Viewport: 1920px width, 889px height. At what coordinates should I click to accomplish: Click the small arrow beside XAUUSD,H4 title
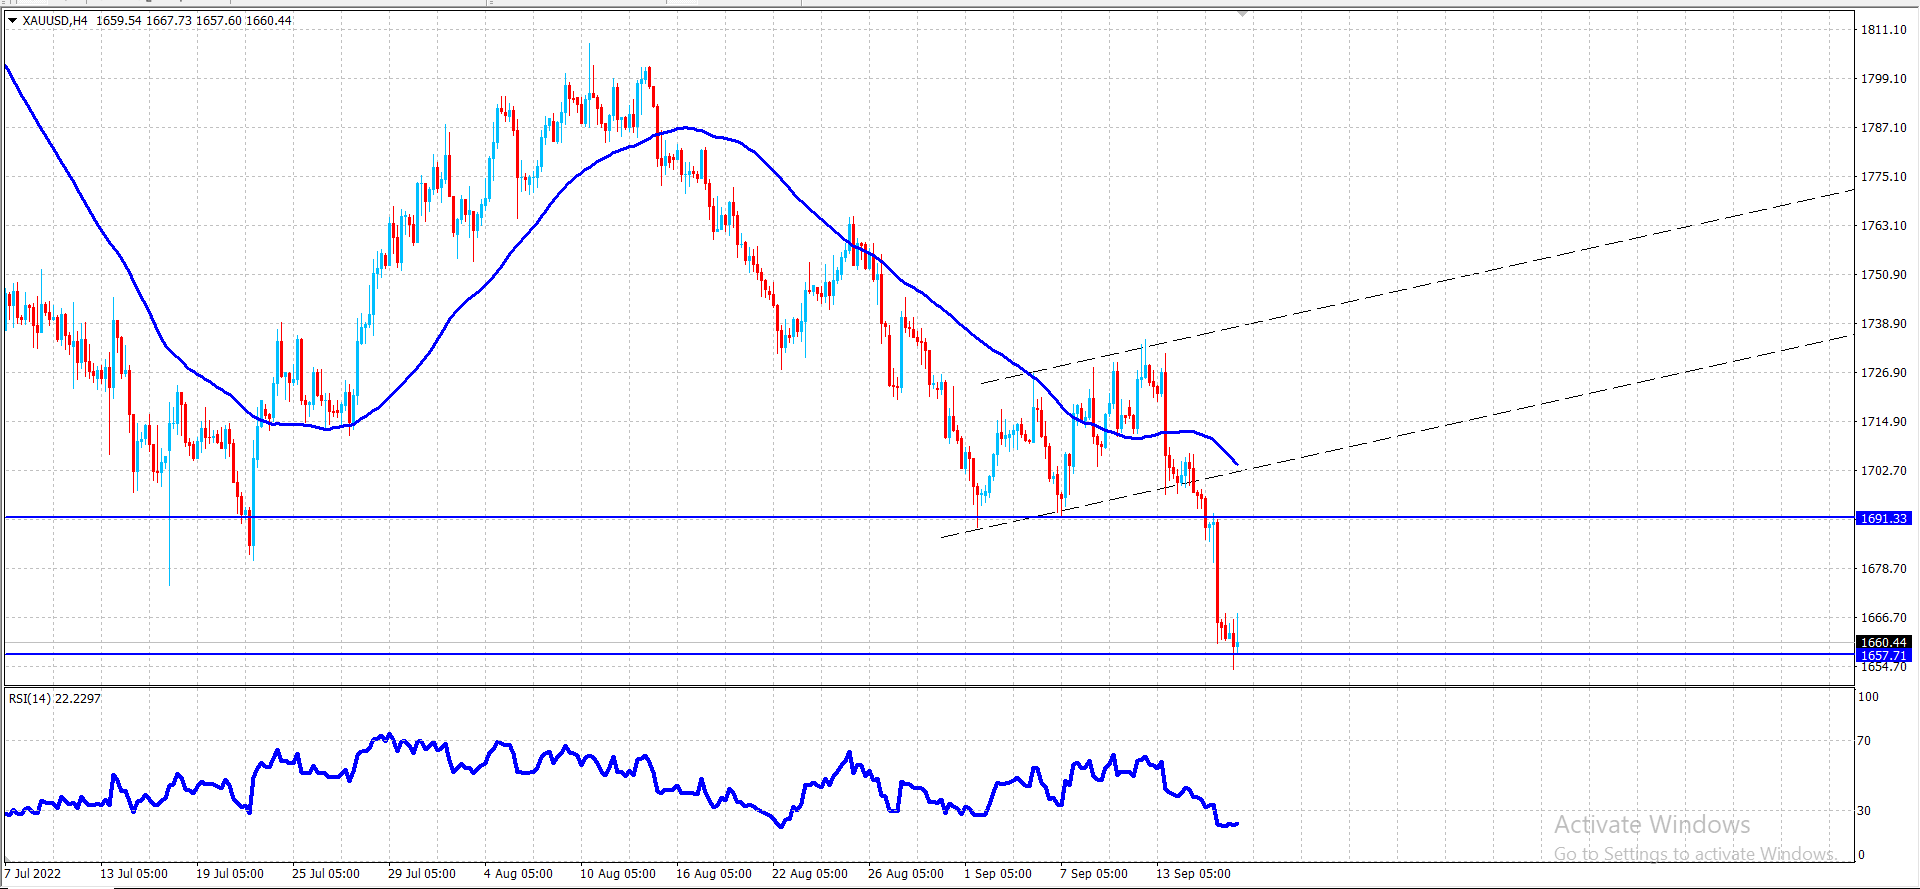(x=13, y=20)
